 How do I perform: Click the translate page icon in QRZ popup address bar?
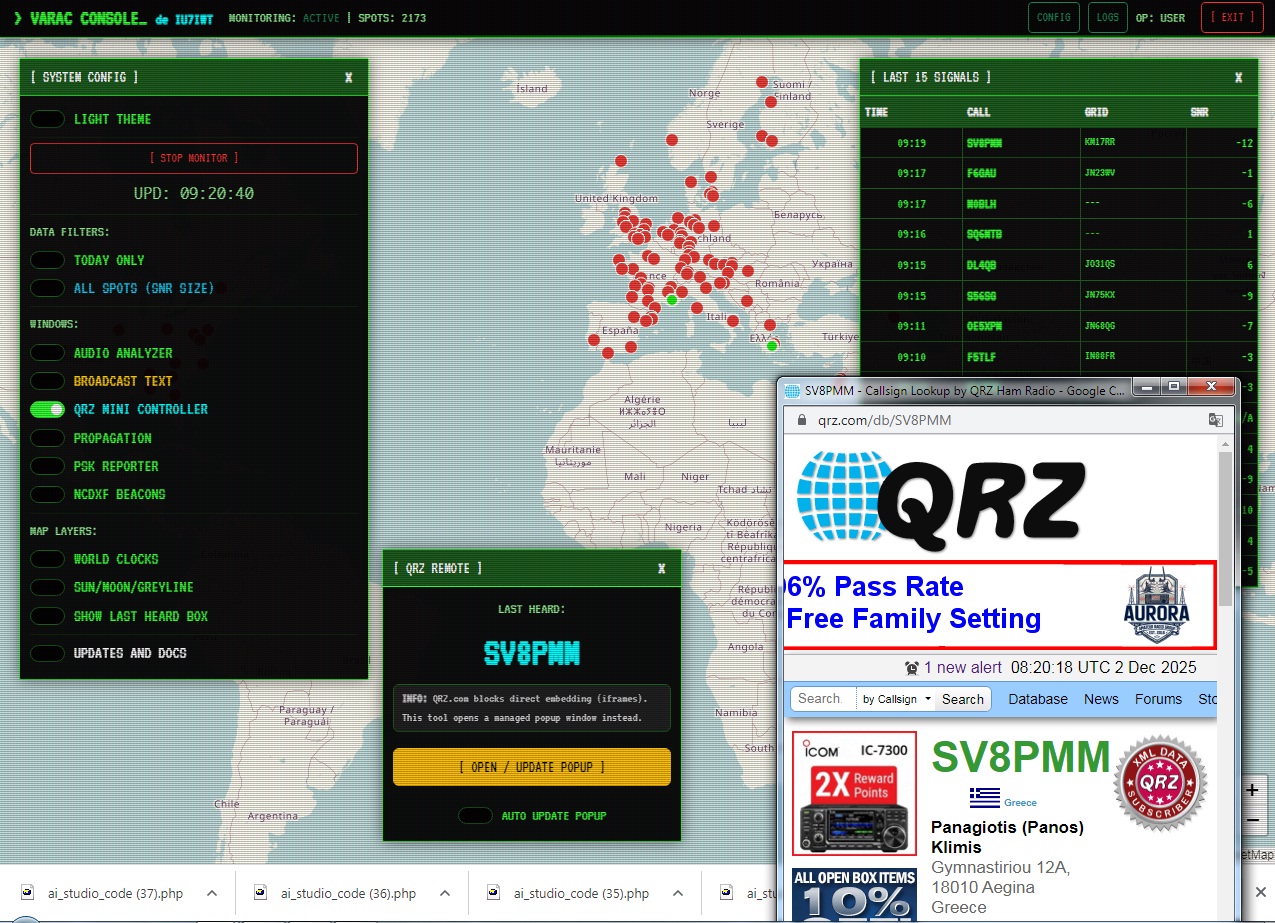coord(1215,420)
